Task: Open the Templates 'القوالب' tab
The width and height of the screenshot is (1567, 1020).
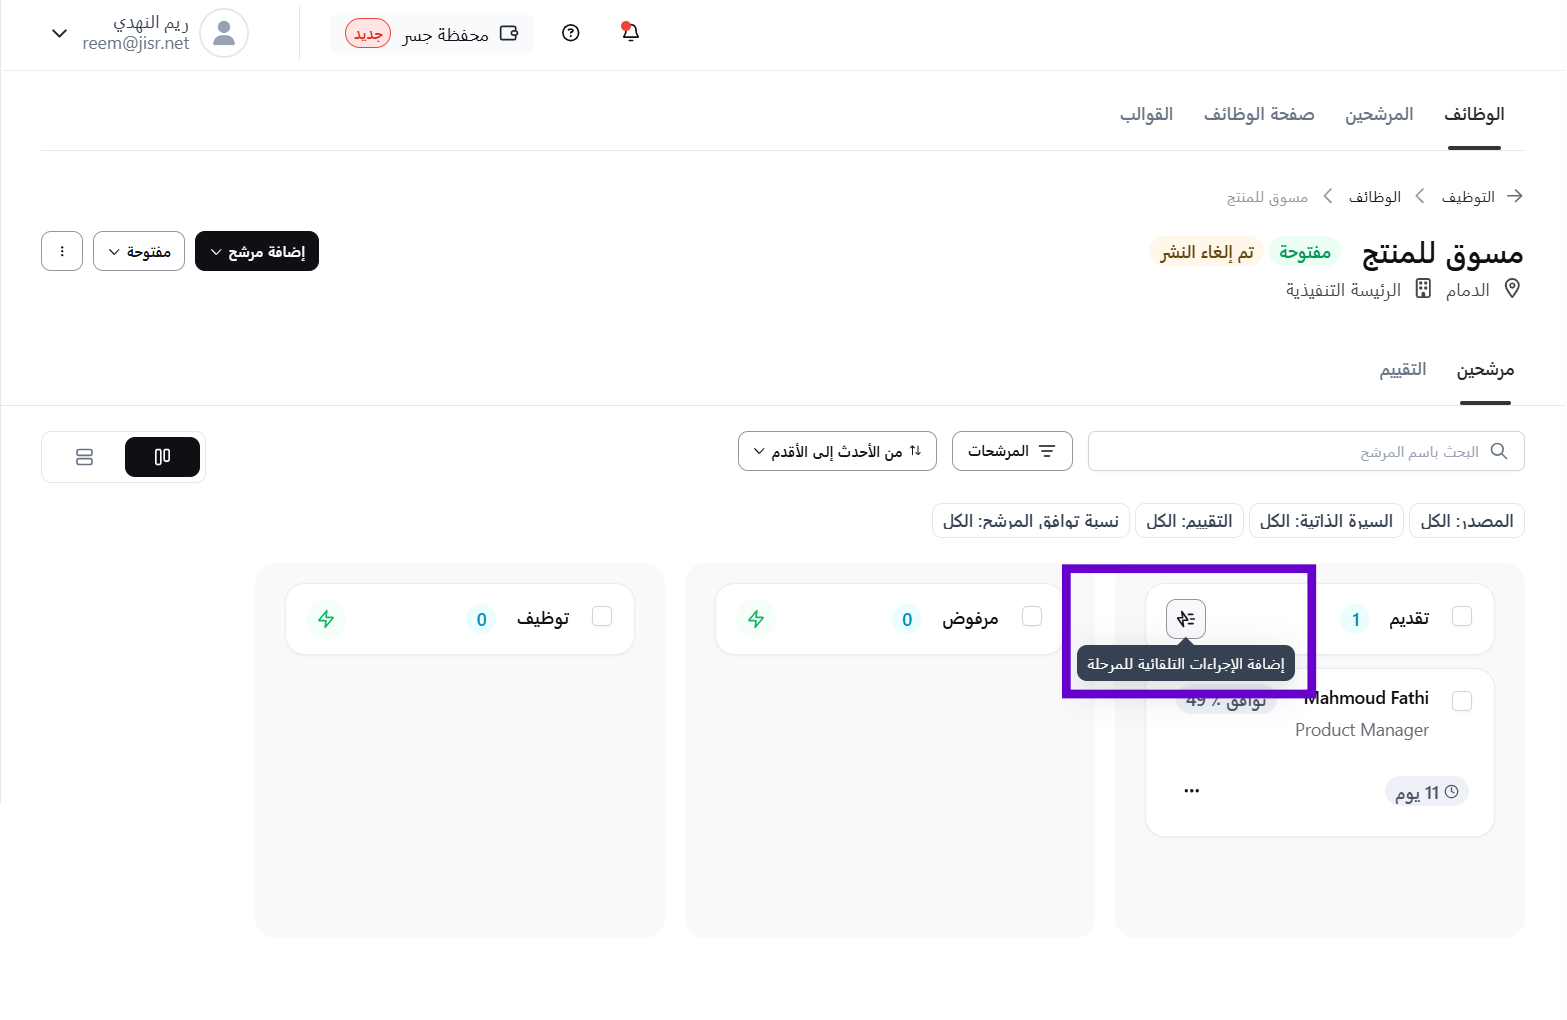Action: (x=1146, y=114)
